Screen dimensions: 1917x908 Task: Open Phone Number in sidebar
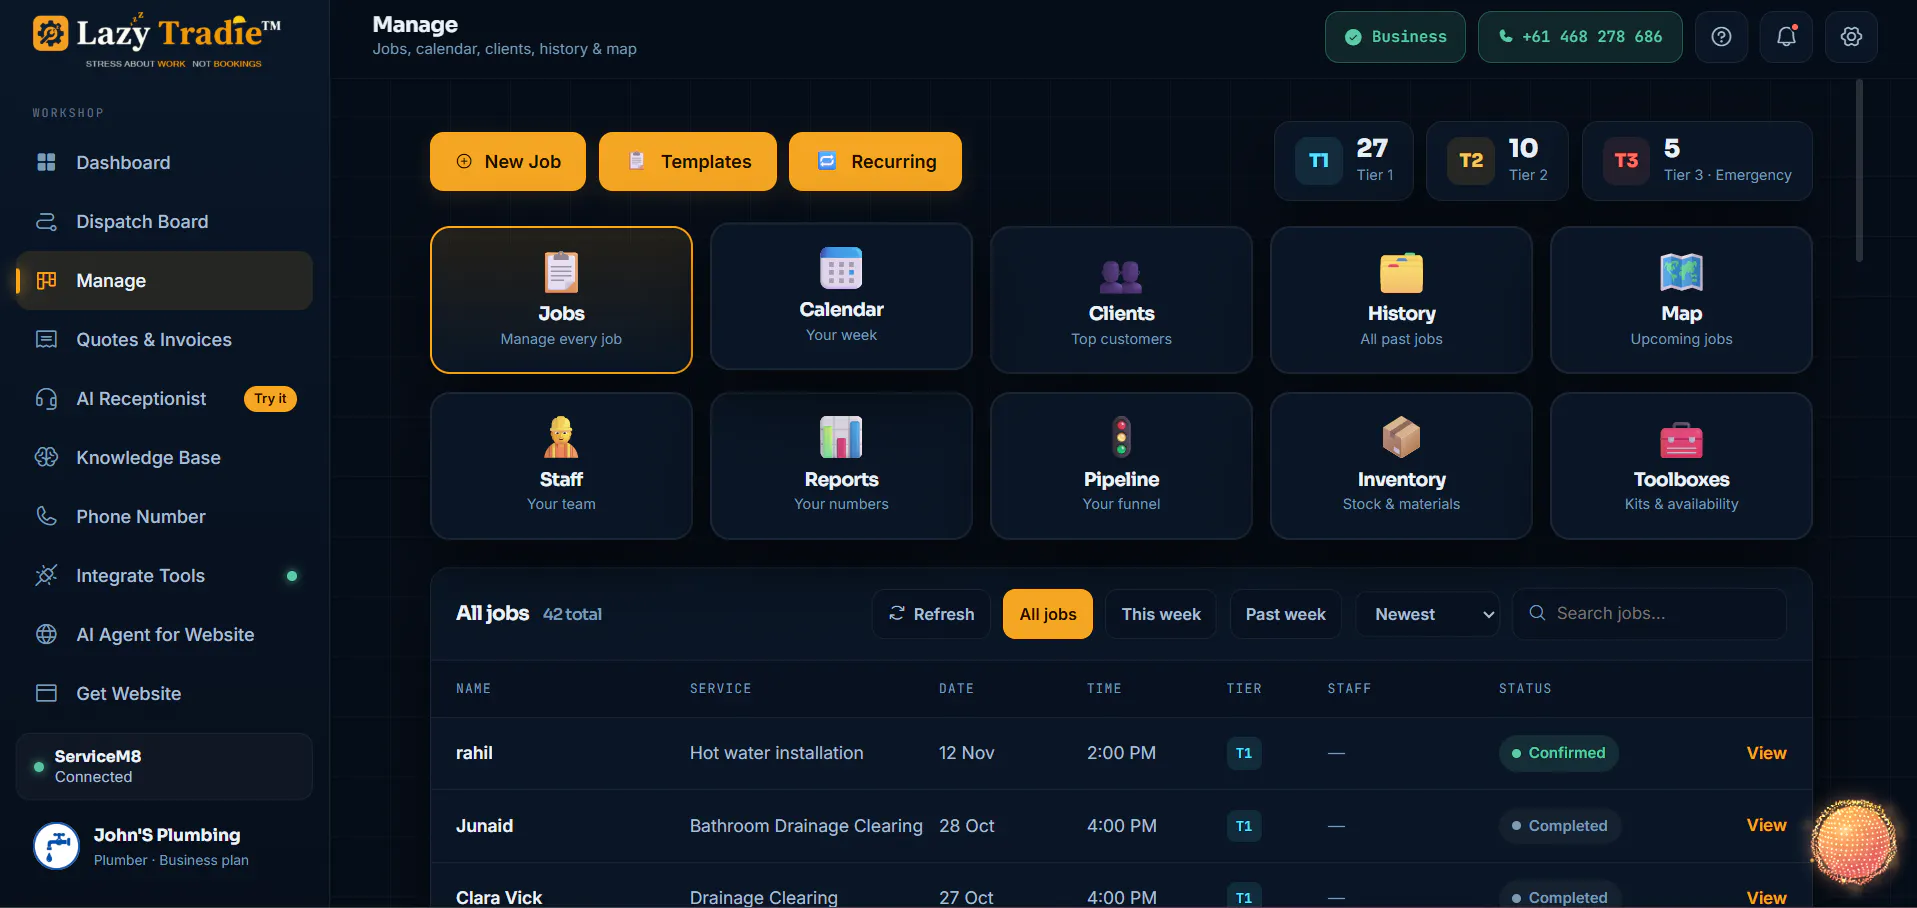tap(164, 517)
